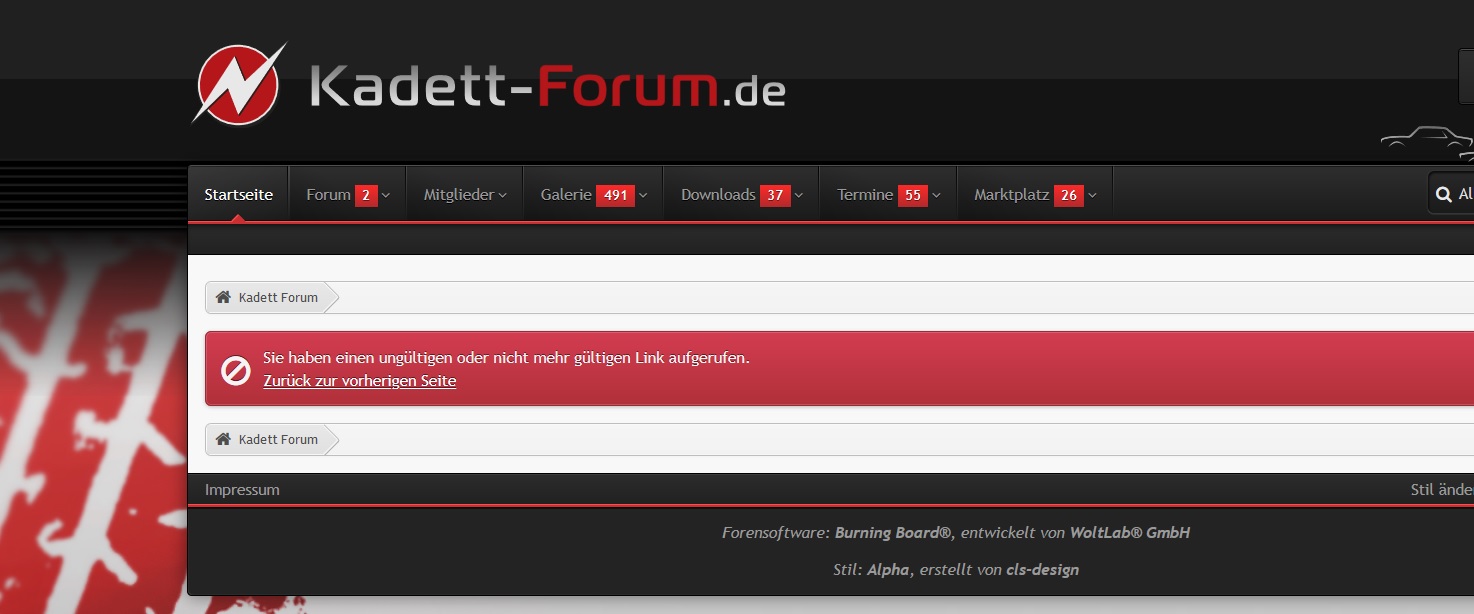Viewport: 1474px width, 614px height.
Task: Follow 'Zurück zur vorherigen Seite' link
Action: (x=360, y=381)
